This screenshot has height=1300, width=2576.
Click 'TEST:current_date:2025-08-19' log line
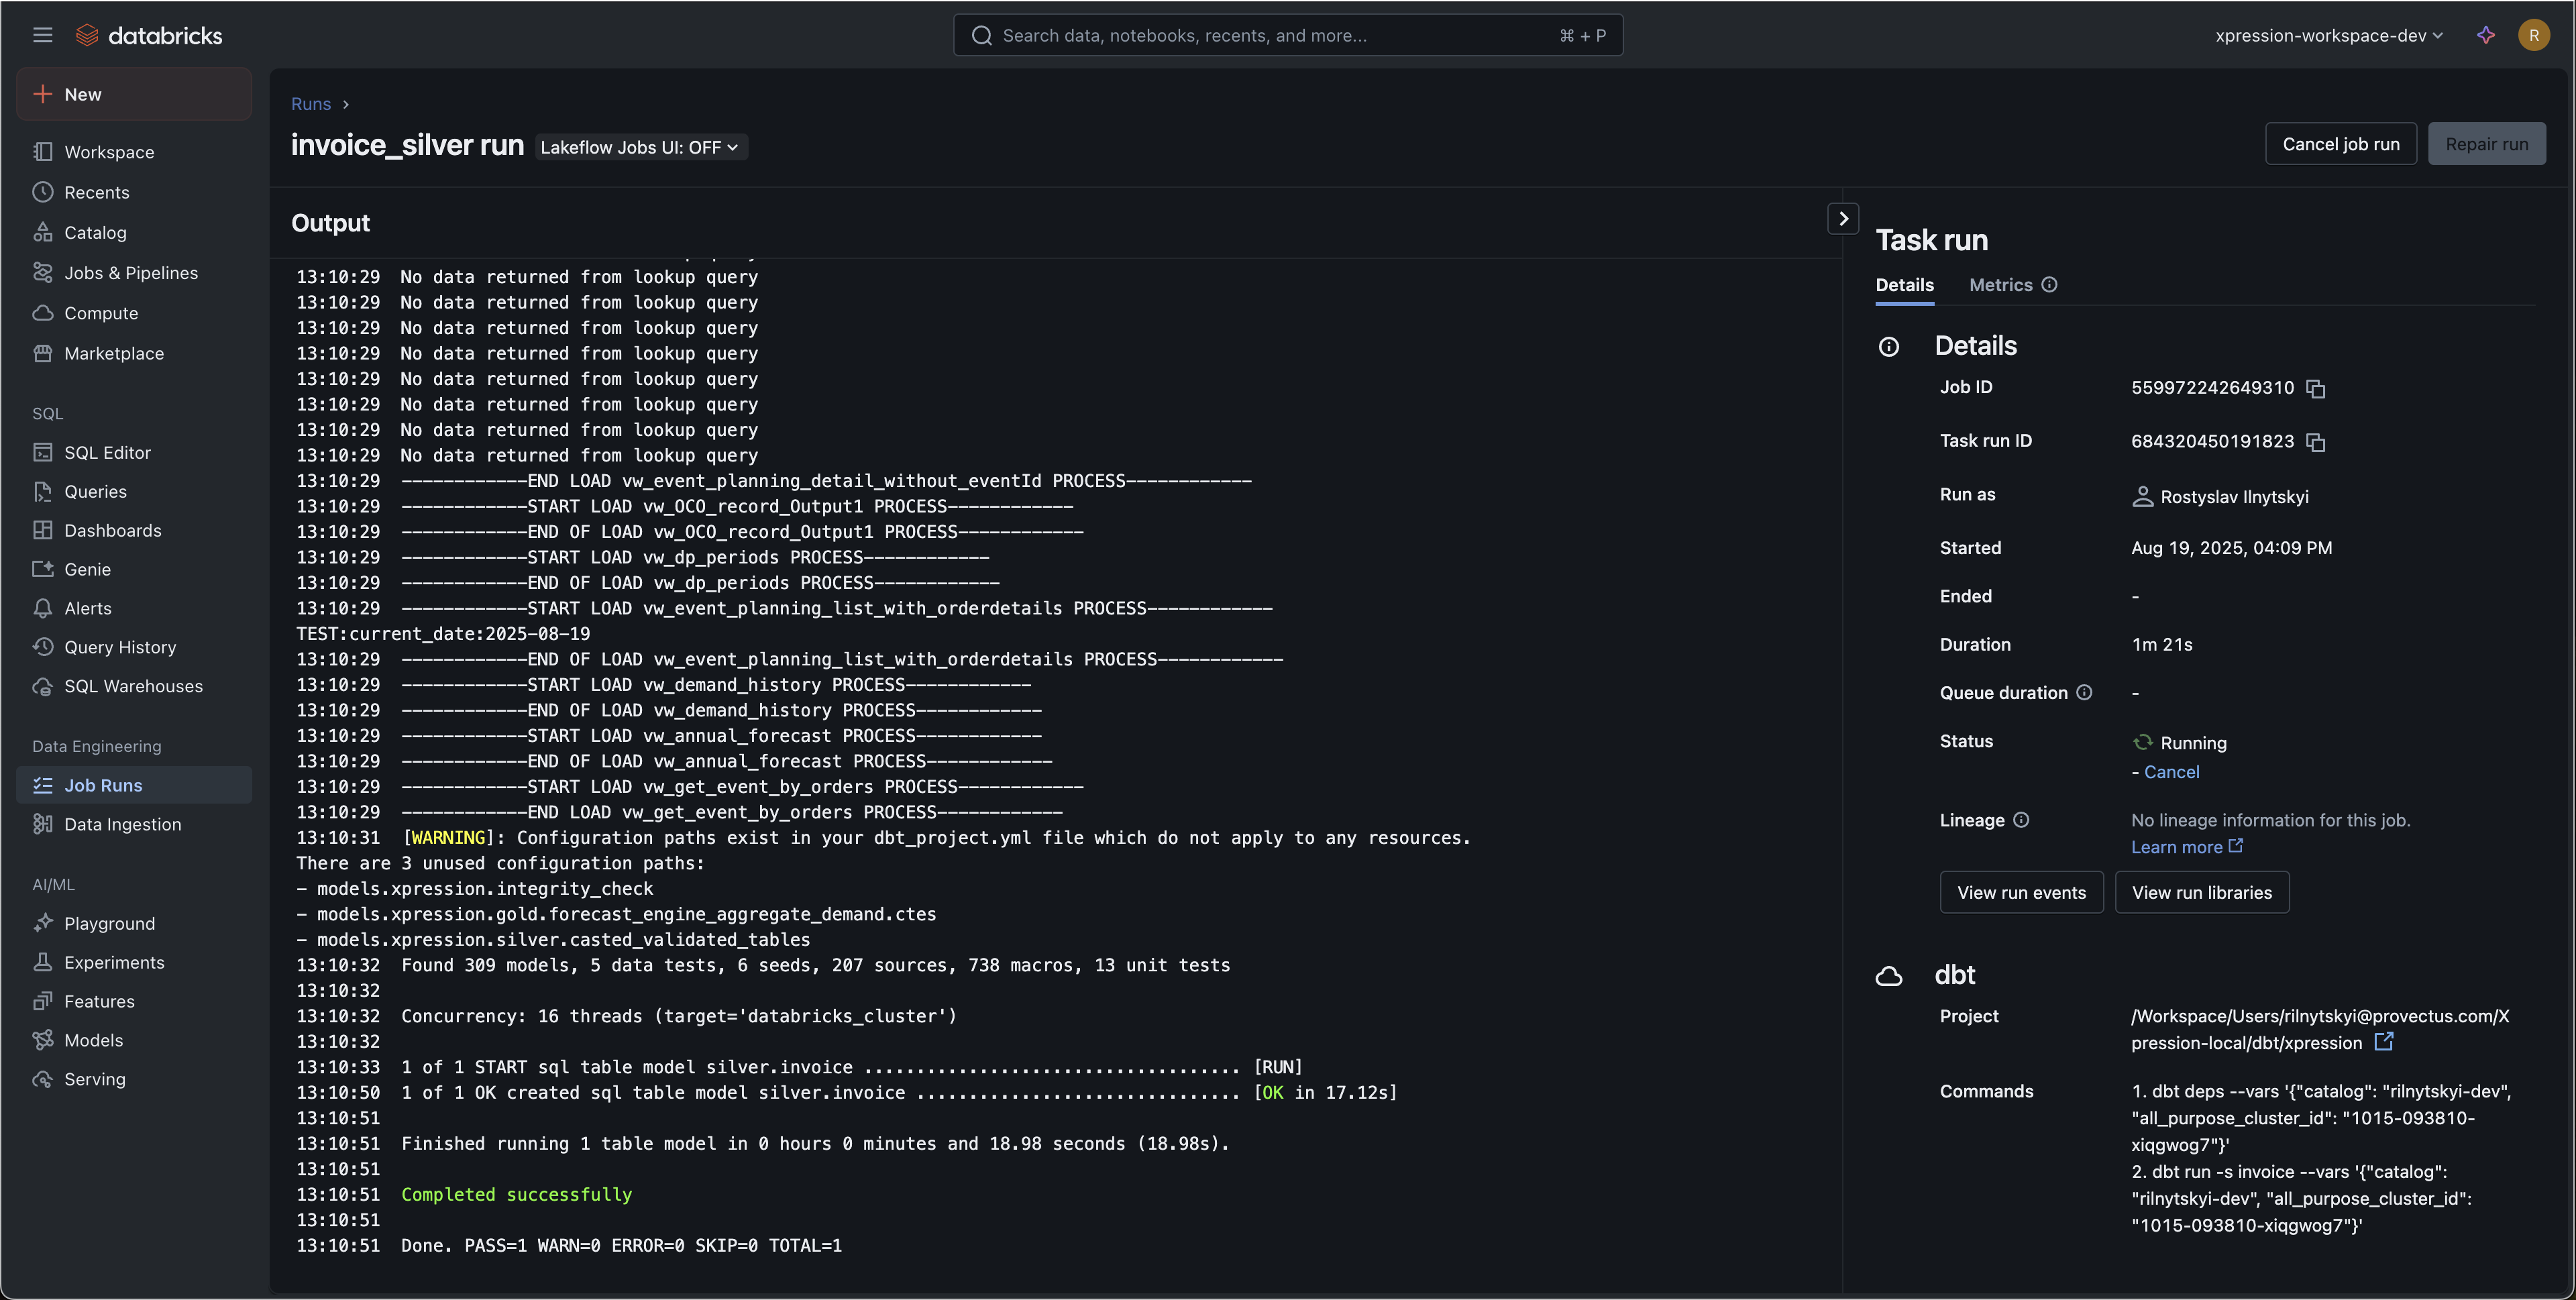coord(443,634)
